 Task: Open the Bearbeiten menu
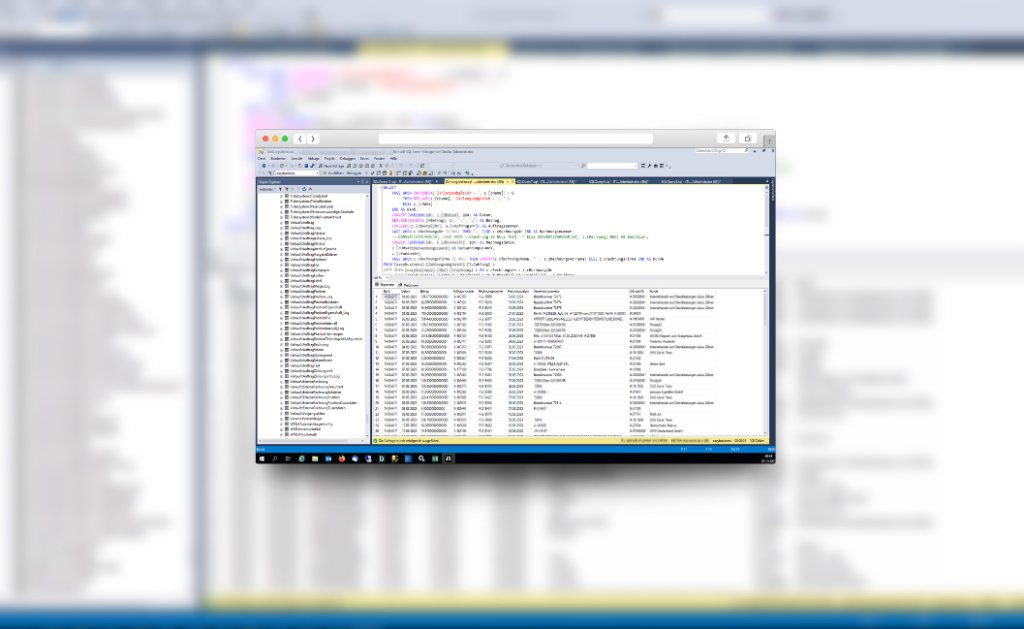point(278,159)
